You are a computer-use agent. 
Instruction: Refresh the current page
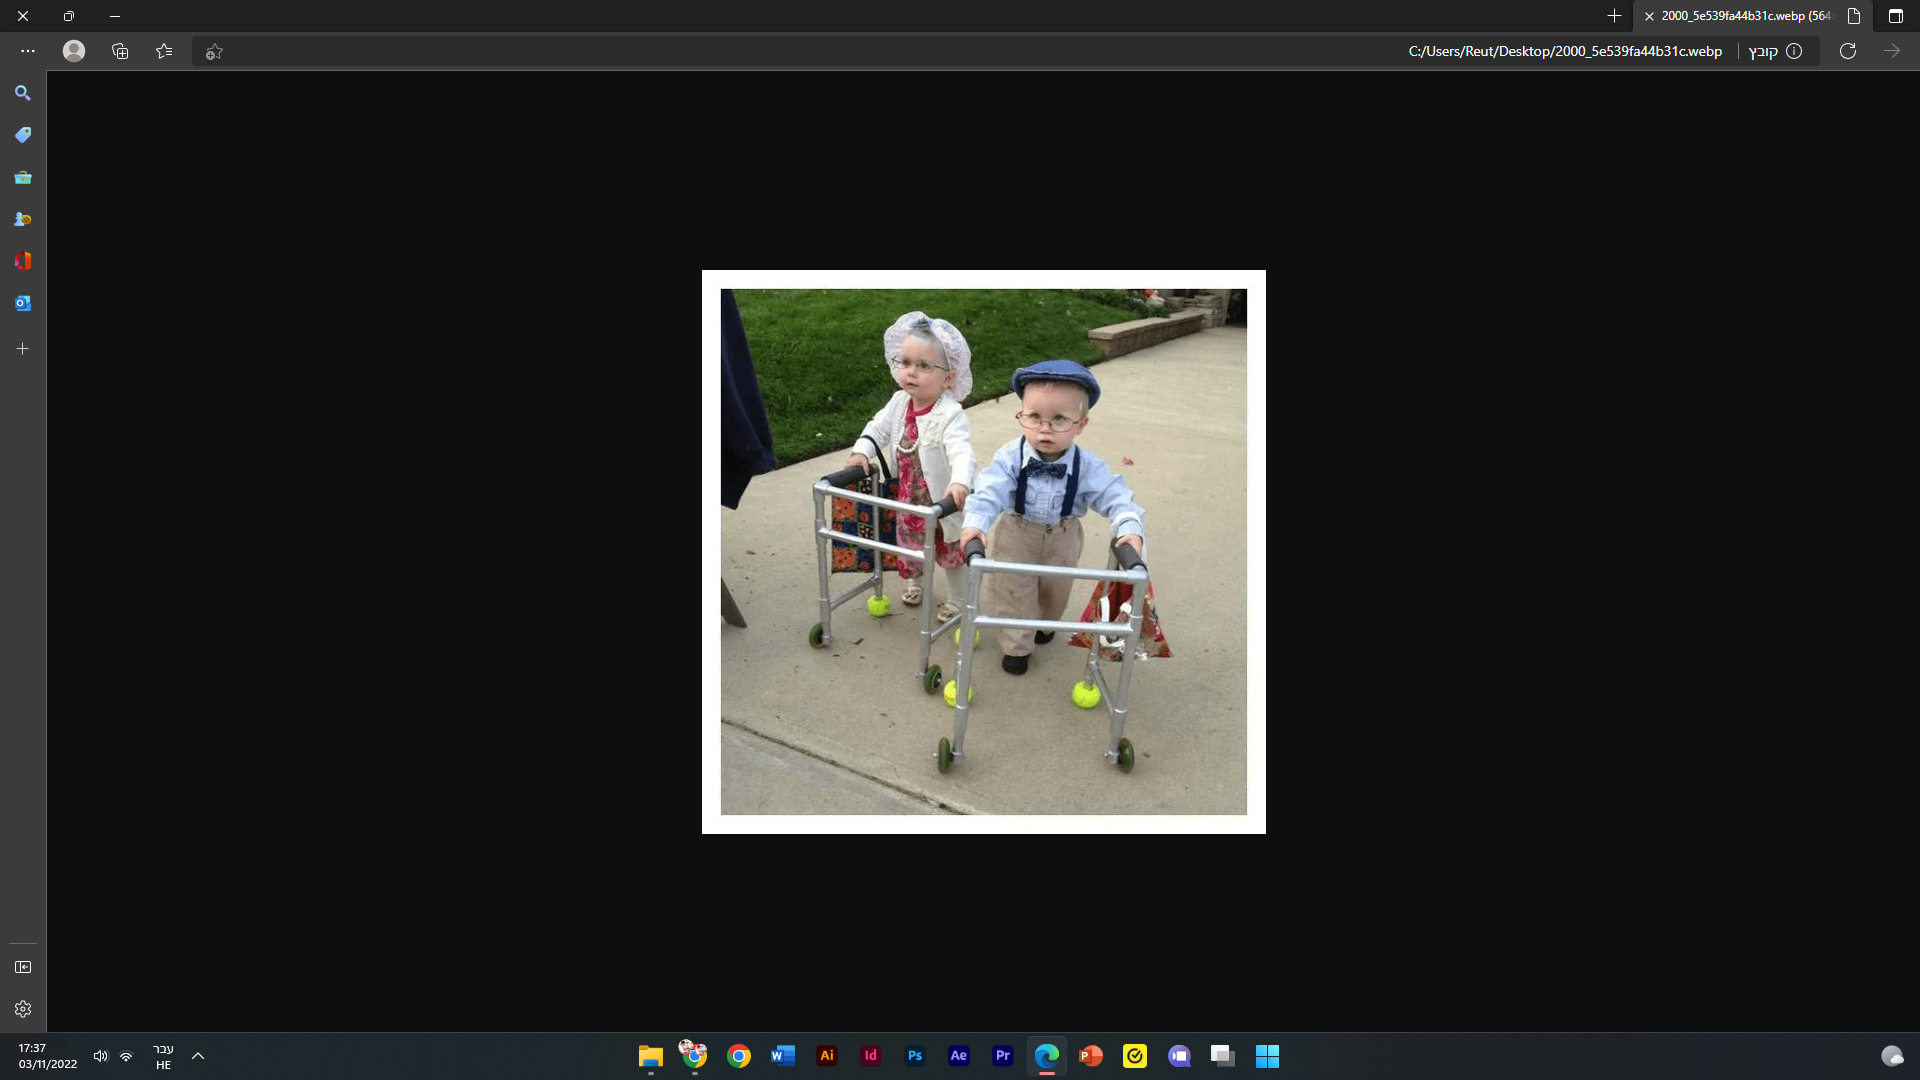pos(1848,51)
